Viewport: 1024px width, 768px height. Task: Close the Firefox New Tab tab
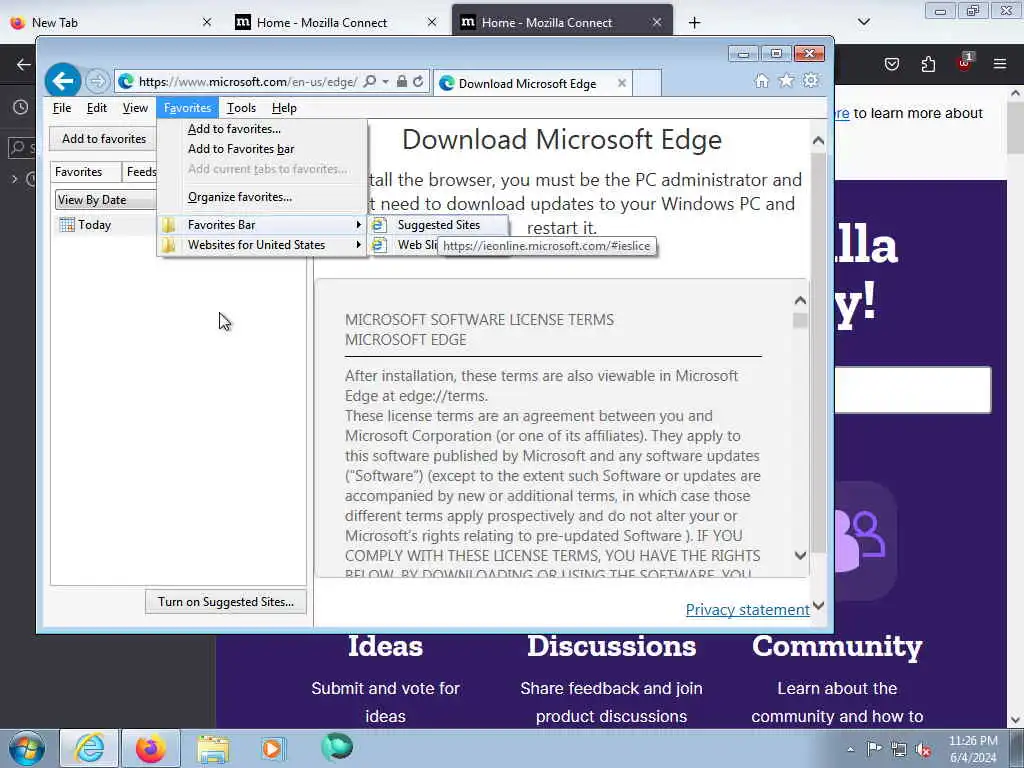point(207,22)
